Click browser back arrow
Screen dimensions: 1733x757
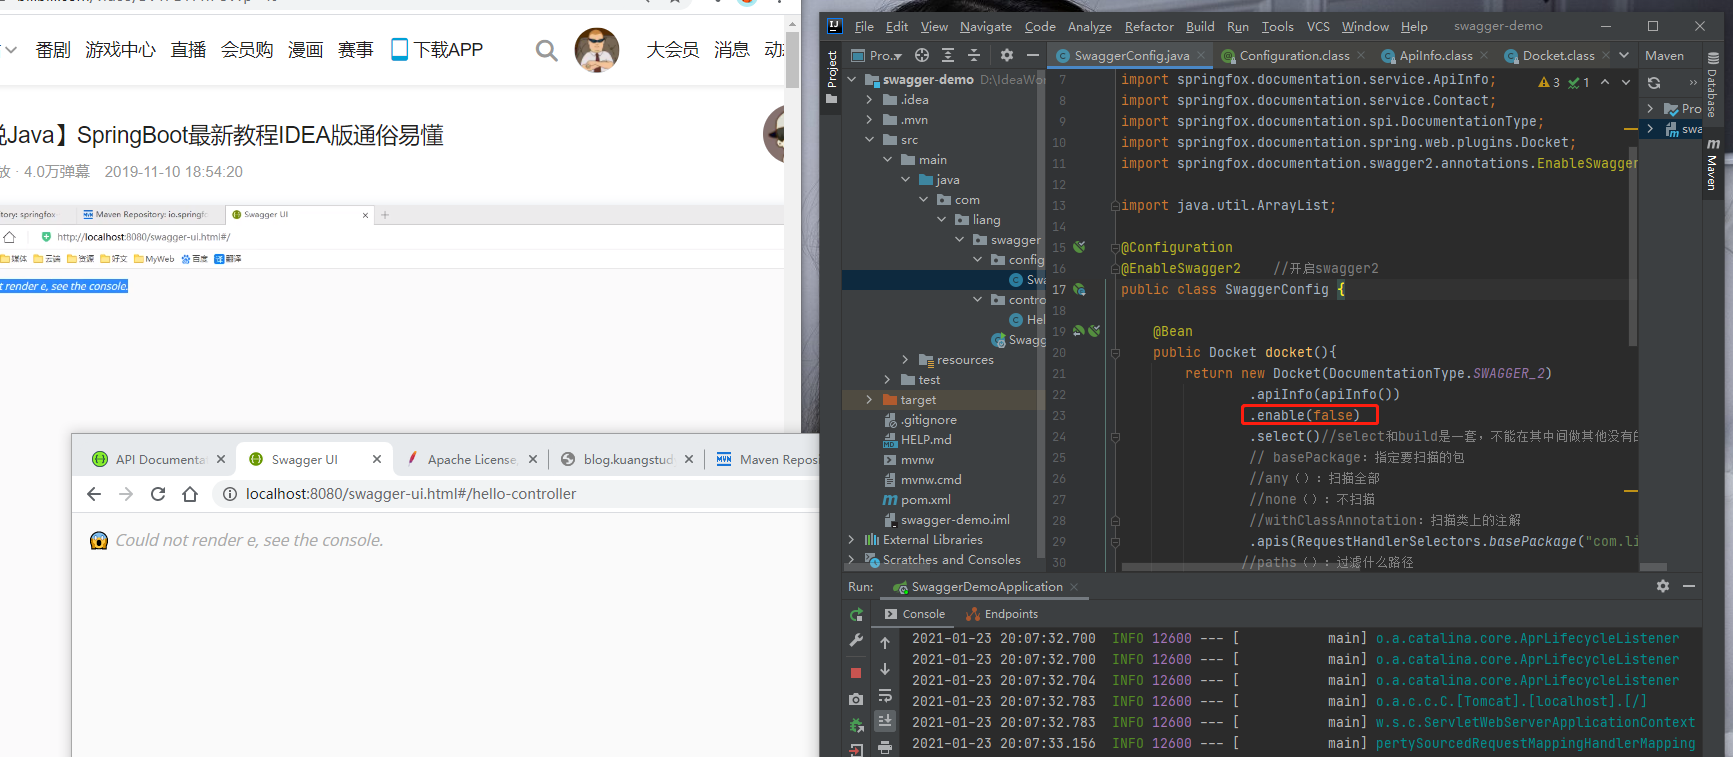[94, 494]
